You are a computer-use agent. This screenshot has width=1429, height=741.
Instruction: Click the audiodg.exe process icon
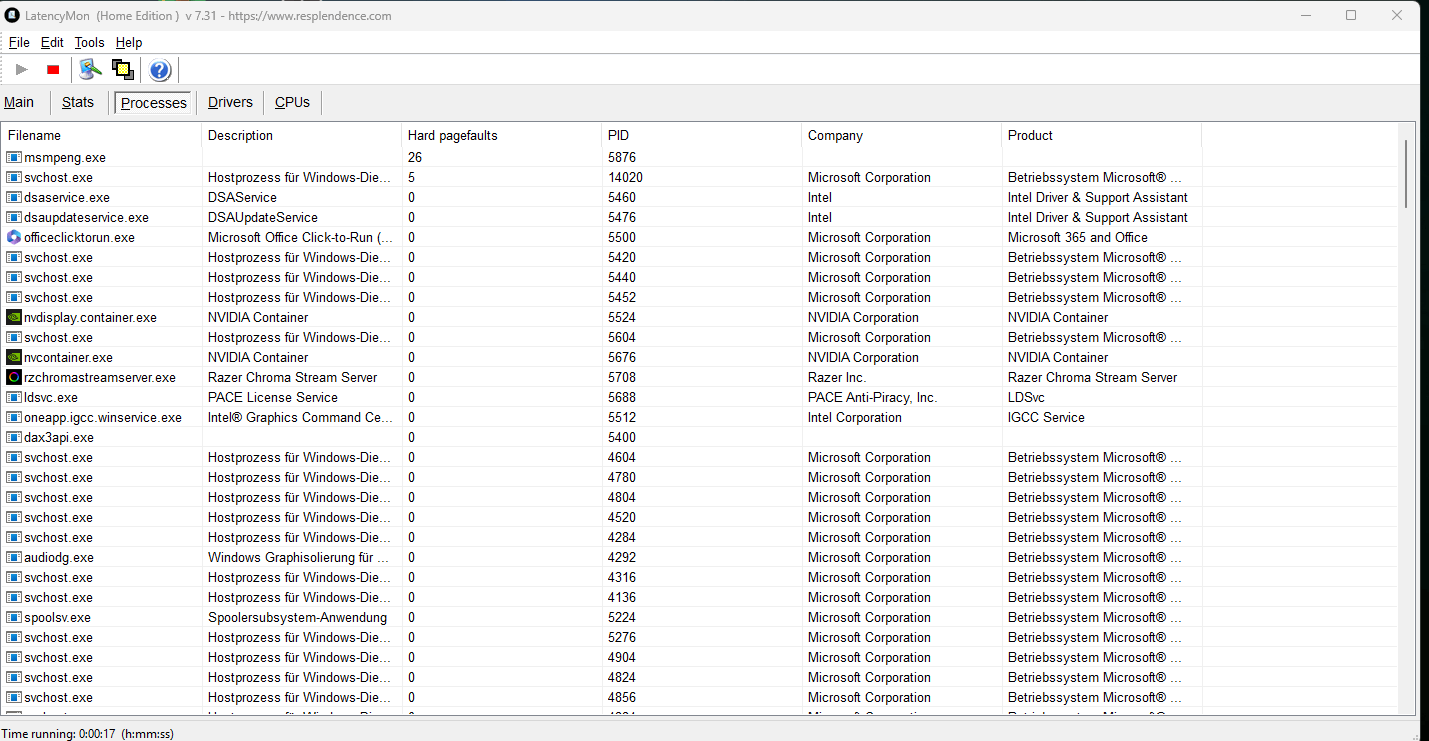(14, 557)
